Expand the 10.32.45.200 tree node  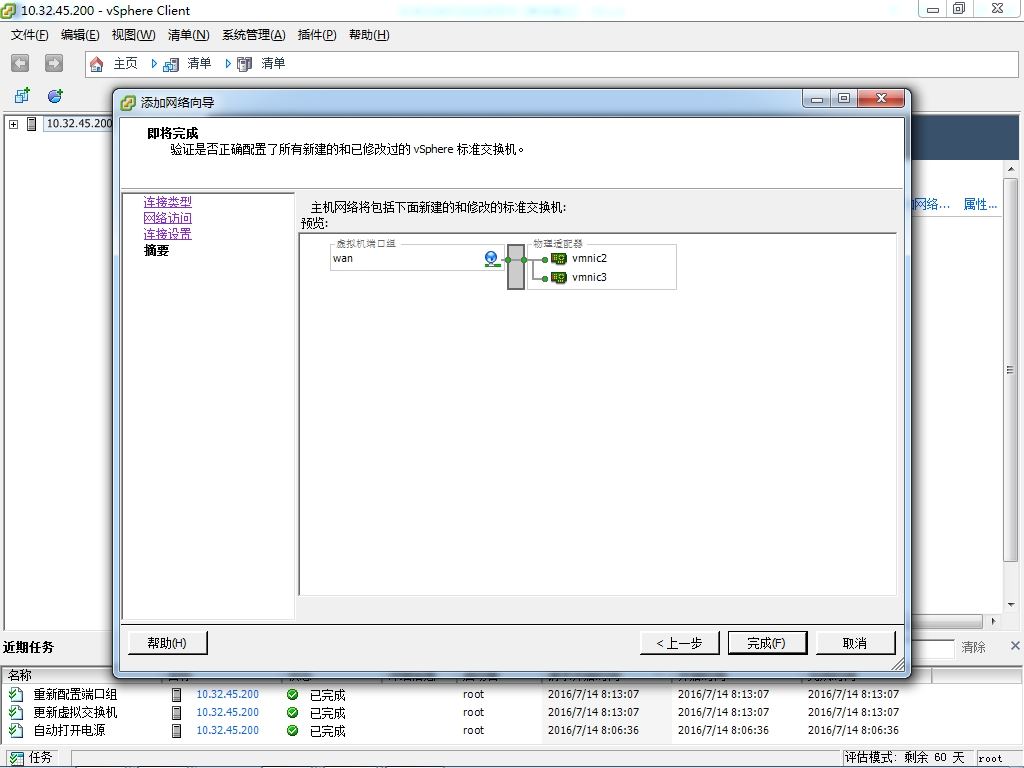pyautogui.click(x=13, y=123)
